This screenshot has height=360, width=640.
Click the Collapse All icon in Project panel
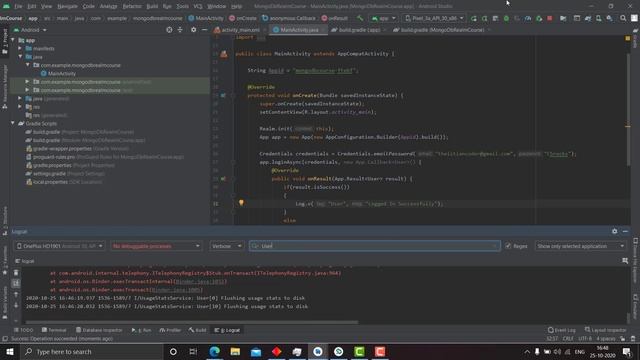(x=180, y=30)
